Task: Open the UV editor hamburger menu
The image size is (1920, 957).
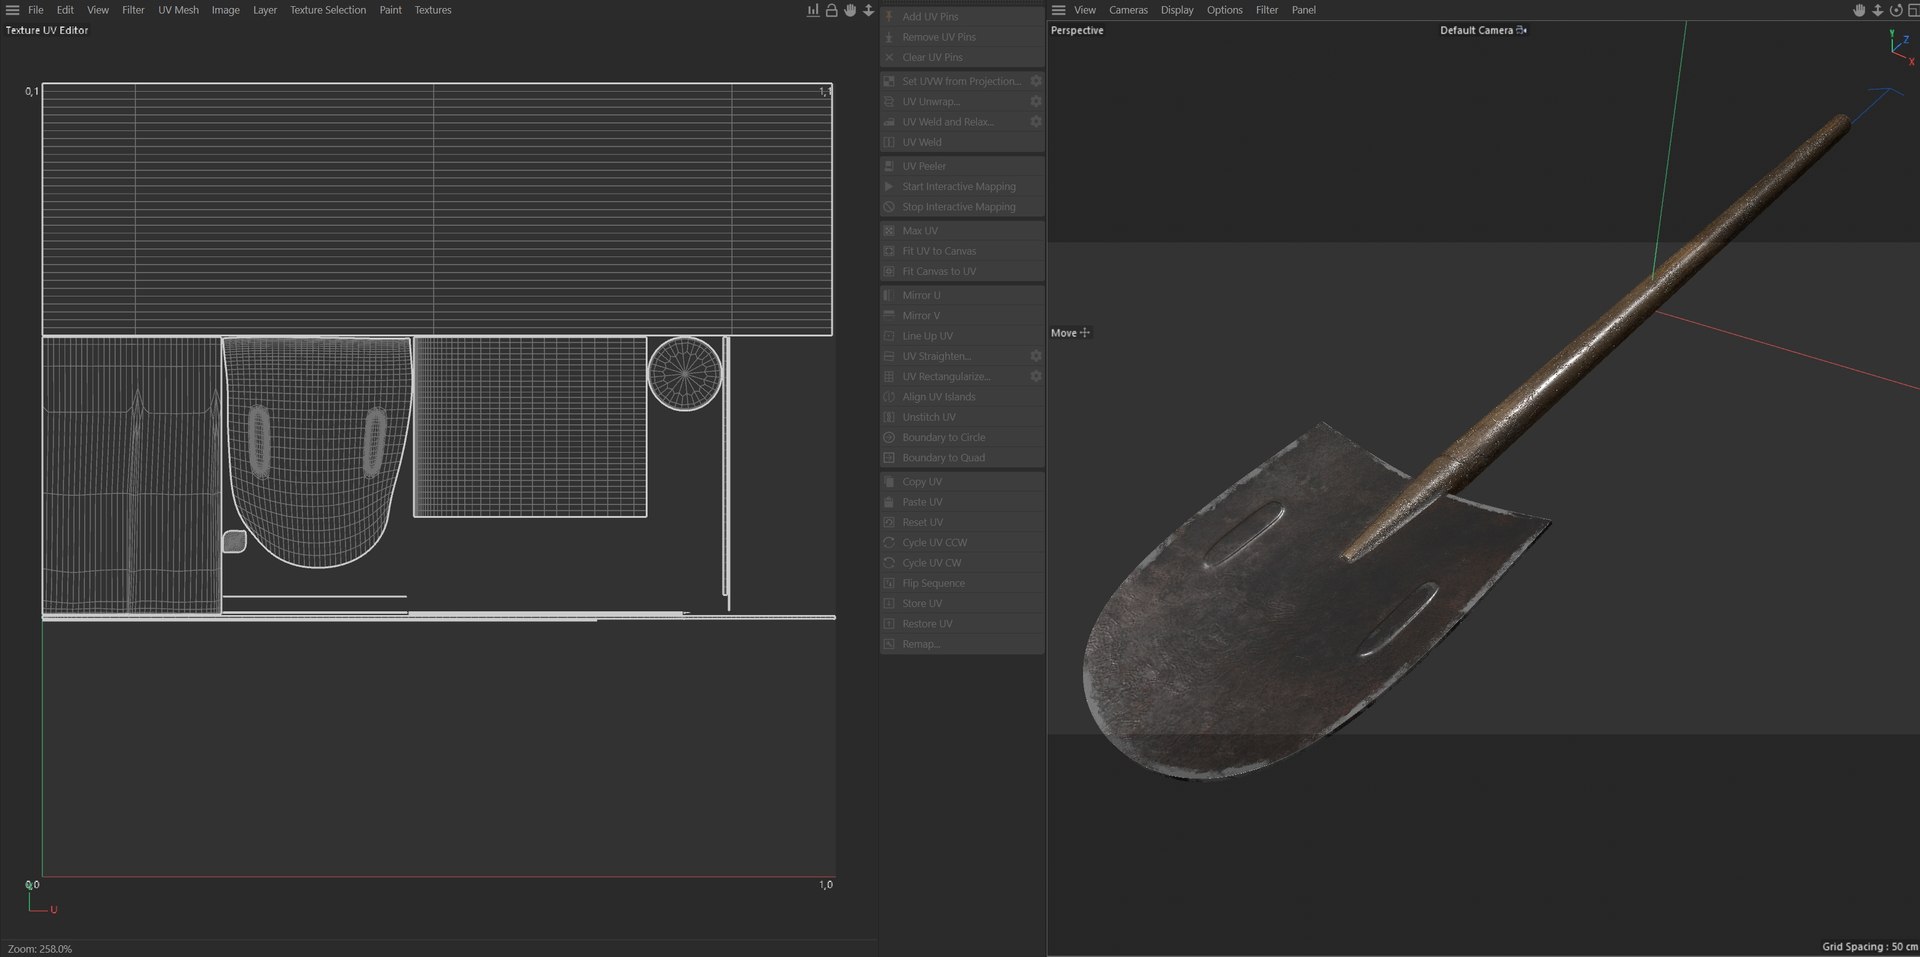Action: coord(13,10)
